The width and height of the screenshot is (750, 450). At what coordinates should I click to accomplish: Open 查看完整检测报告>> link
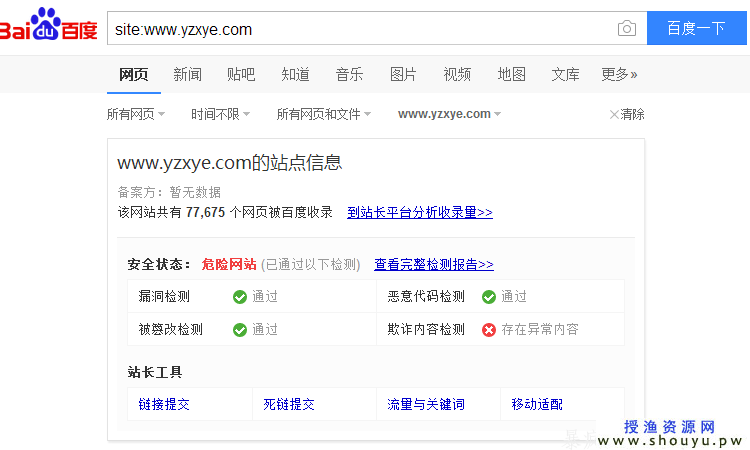click(x=434, y=264)
